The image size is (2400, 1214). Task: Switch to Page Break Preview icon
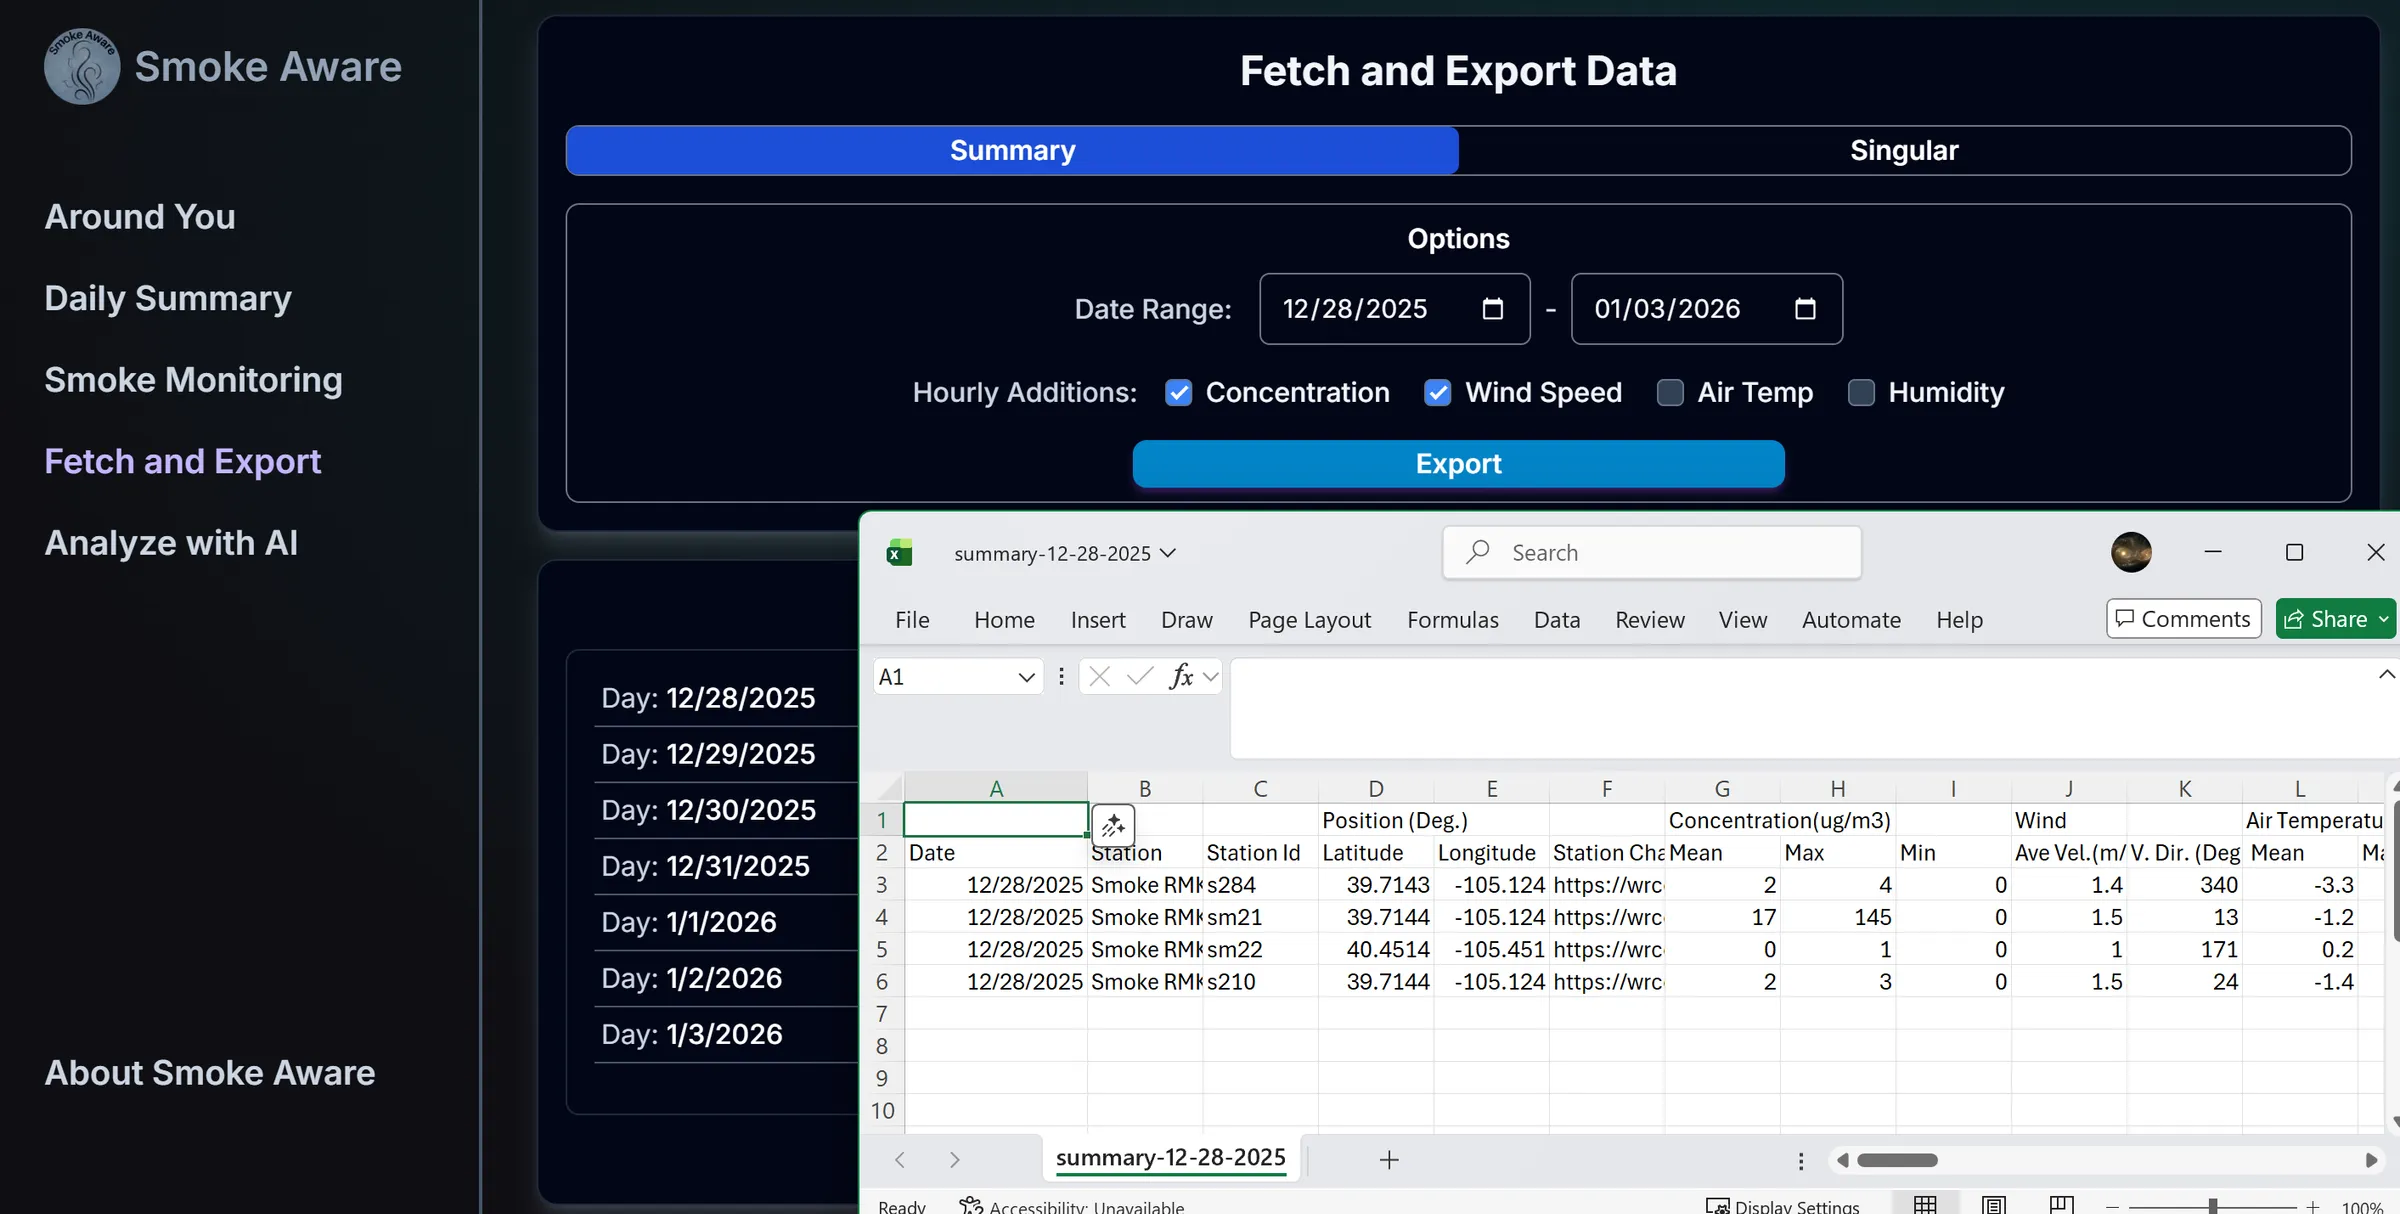pos(2062,1205)
